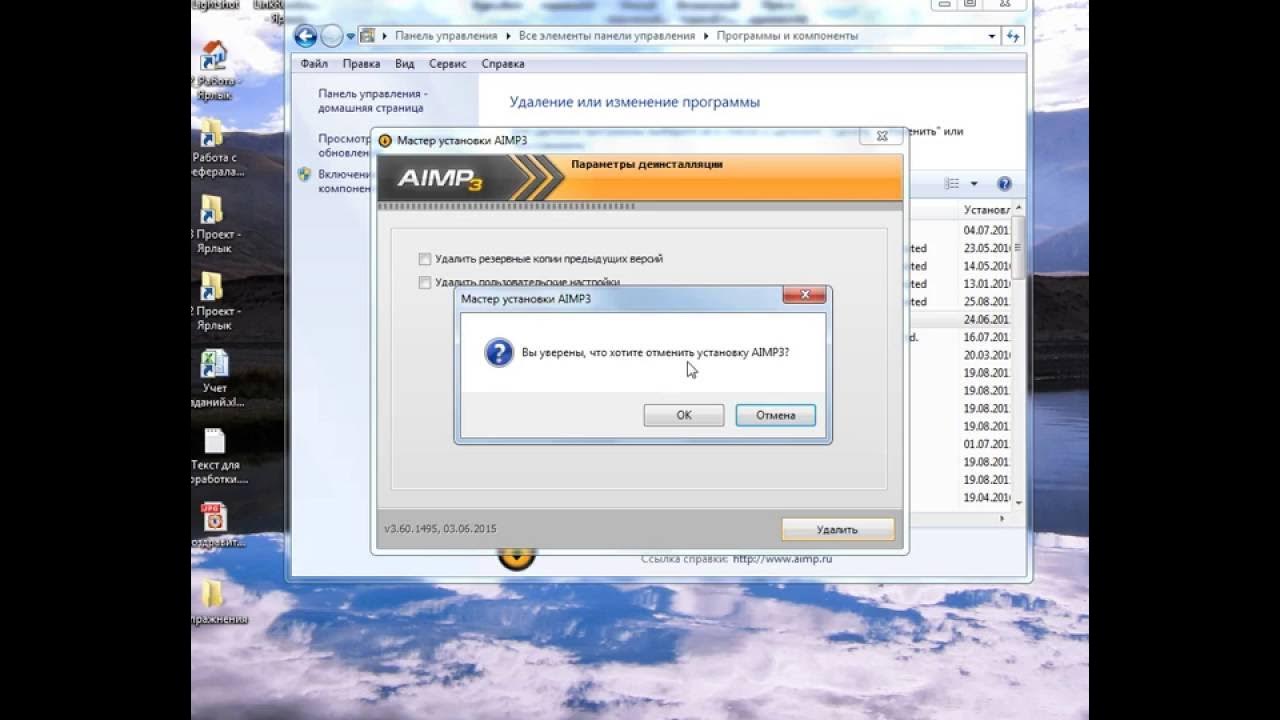Expand arrow before 'Все элементы панели управления'

[x=508, y=36]
